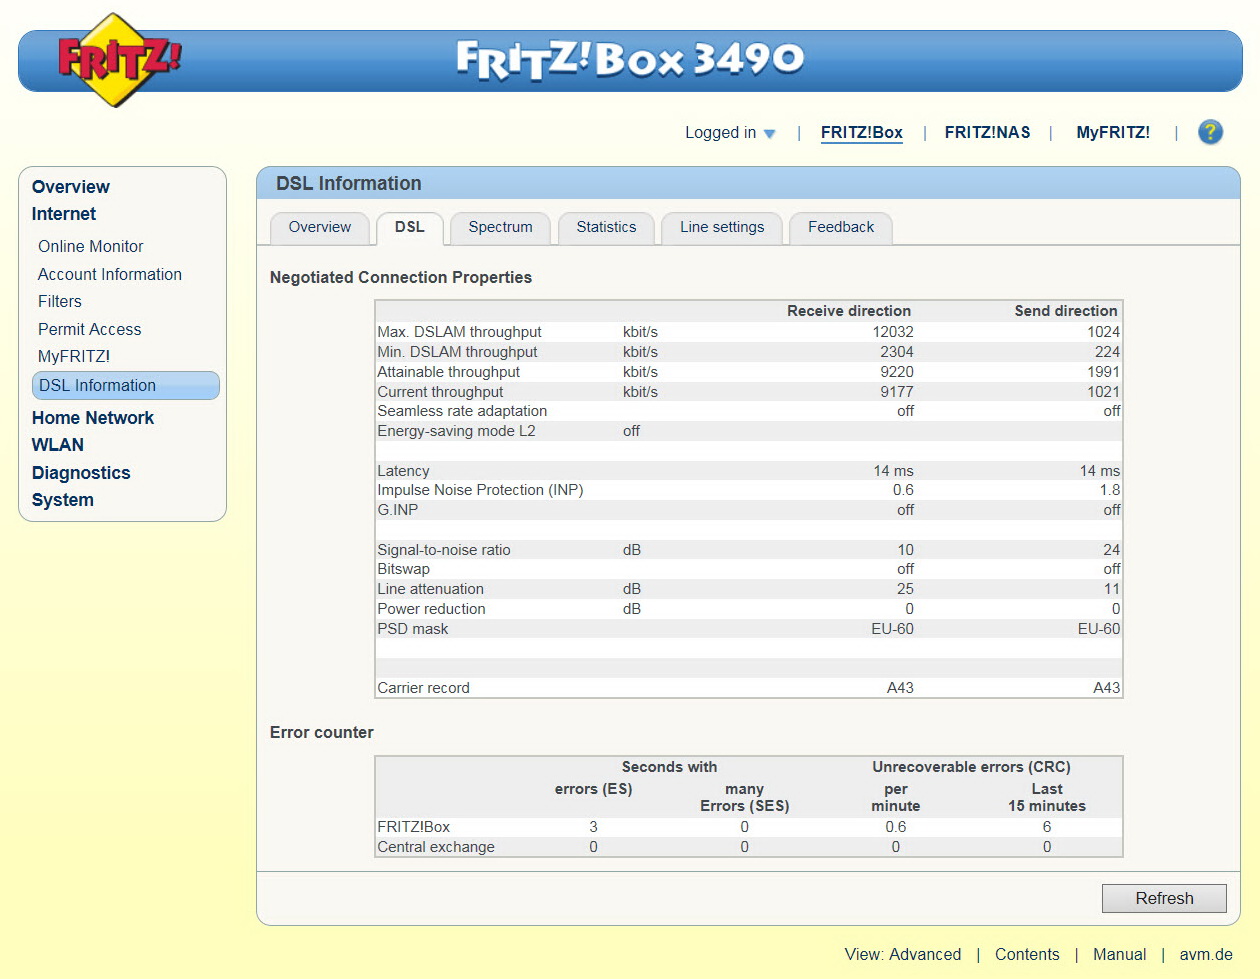The width and height of the screenshot is (1260, 979).
Task: Go to Overview in the sidebar
Action: [70, 187]
